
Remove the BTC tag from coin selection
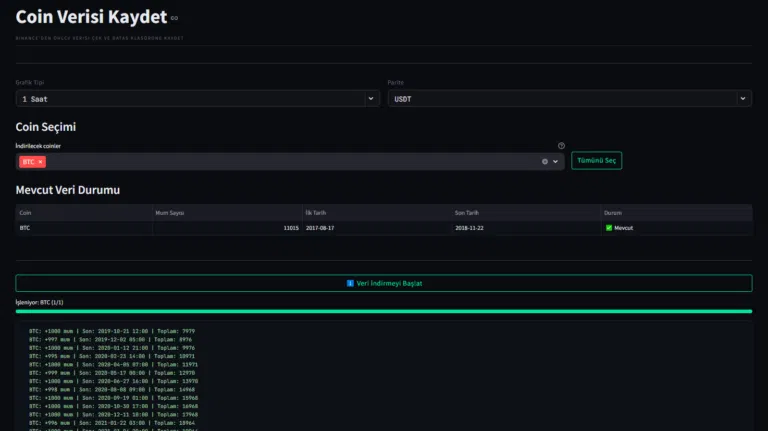click(x=41, y=161)
